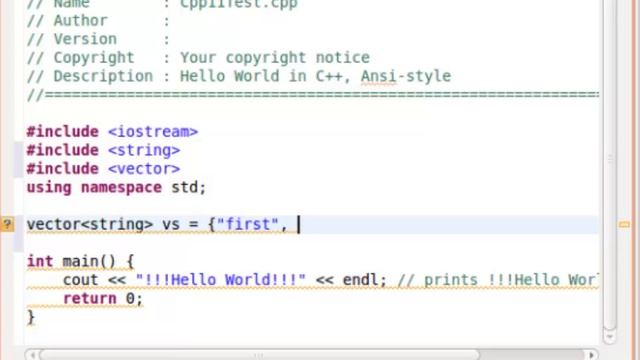Click the string literal "!!!Hello World!!!"
The image size is (640, 360).
(x=220, y=280)
